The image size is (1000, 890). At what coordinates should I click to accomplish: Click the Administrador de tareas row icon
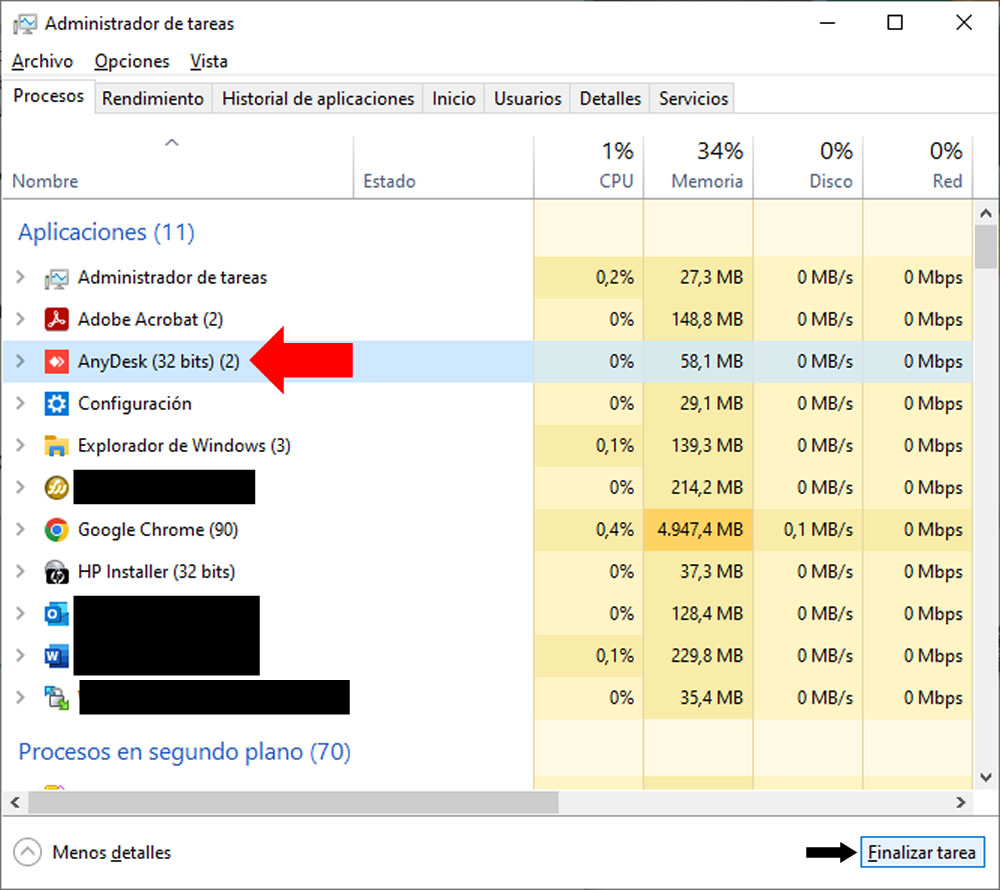coord(56,278)
